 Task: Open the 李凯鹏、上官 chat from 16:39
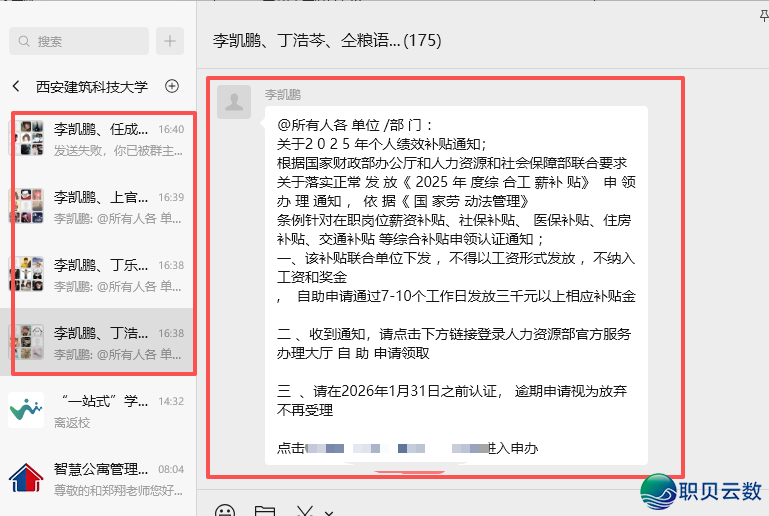[x=100, y=207]
